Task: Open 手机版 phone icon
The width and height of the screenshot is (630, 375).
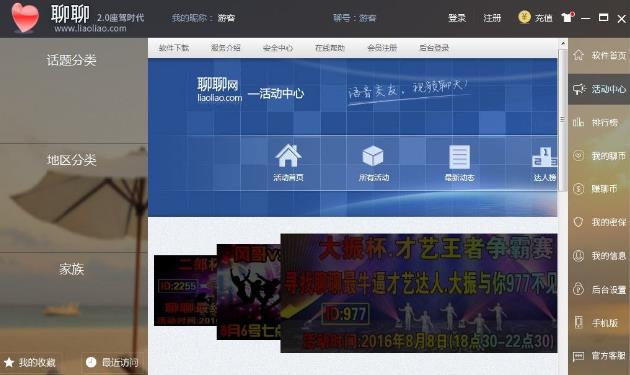Action: [x=578, y=322]
